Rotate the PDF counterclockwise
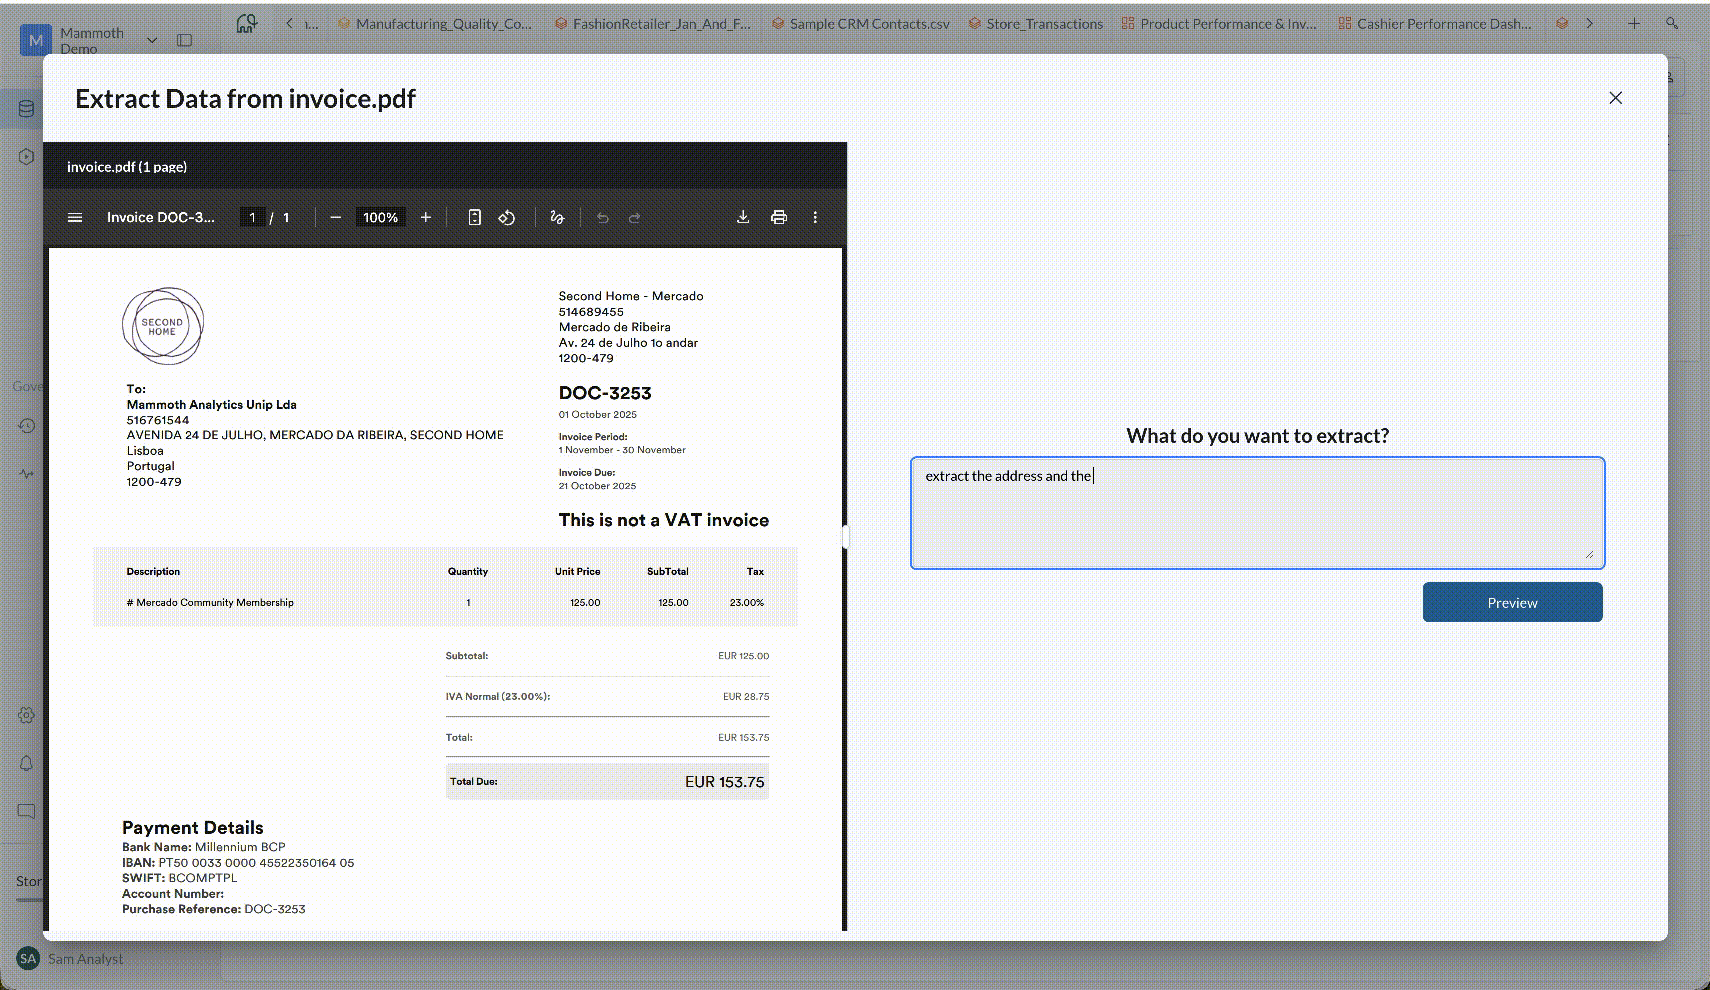This screenshot has height=990, width=1710. pos(507,217)
